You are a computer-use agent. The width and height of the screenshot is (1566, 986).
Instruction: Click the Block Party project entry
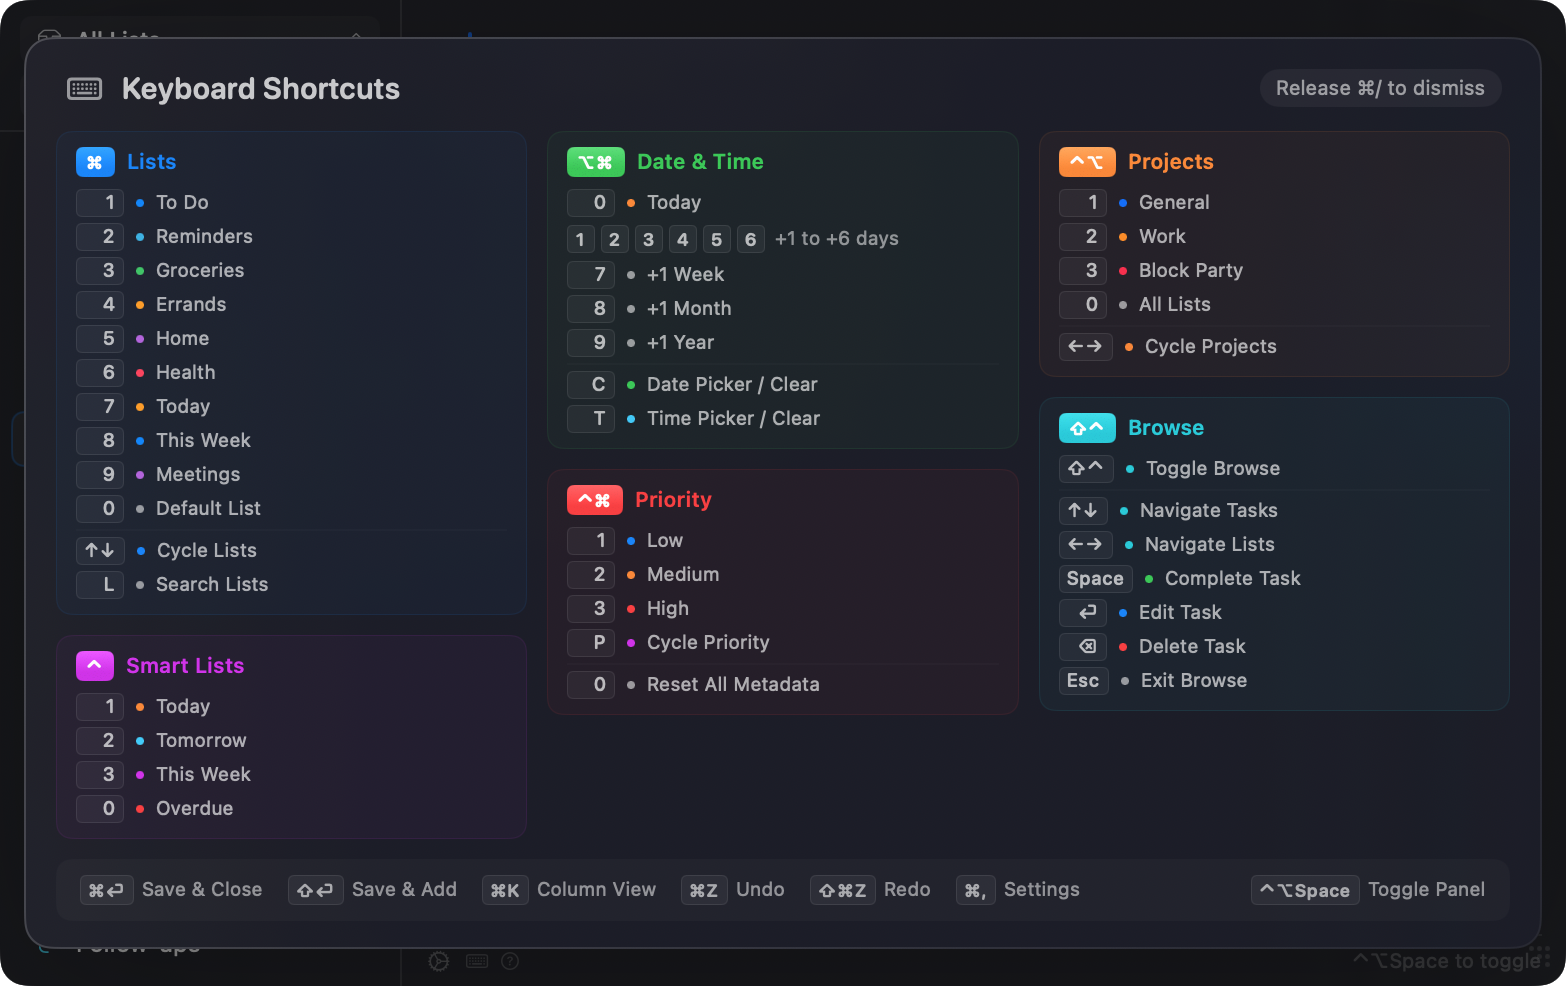click(x=1191, y=271)
